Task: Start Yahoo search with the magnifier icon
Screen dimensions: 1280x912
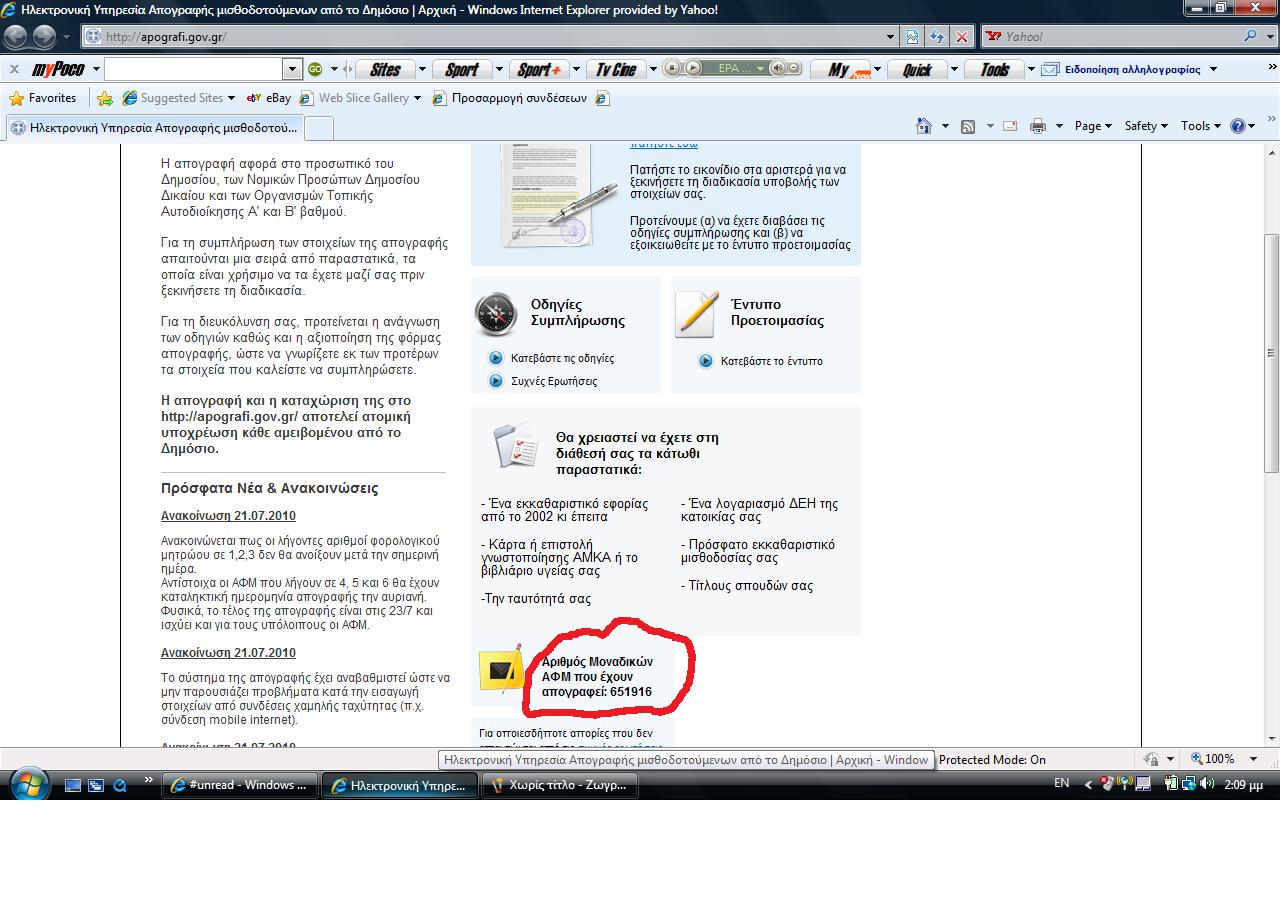Action: pos(1250,37)
